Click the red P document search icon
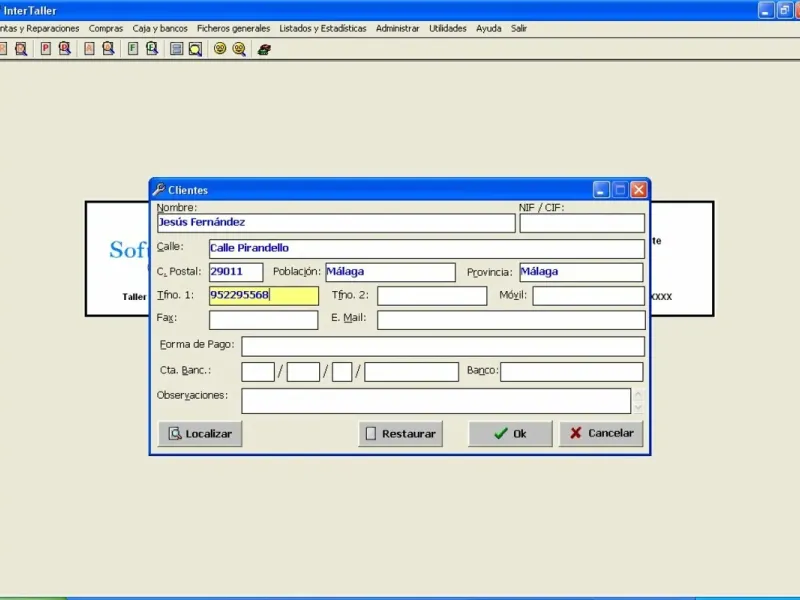The width and height of the screenshot is (800, 600). pos(64,48)
